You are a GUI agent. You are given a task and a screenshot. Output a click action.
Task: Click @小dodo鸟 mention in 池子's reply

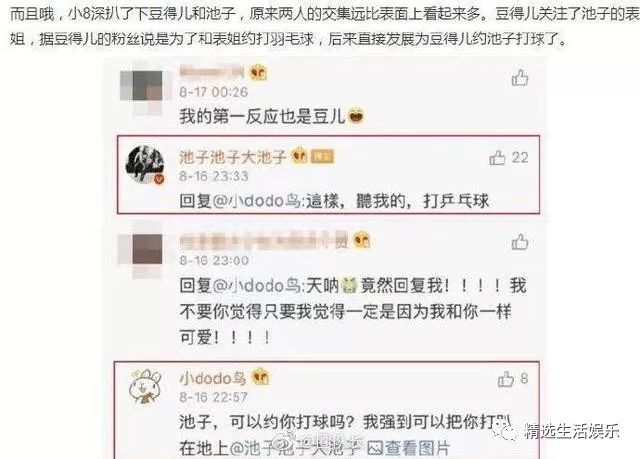pyautogui.click(x=257, y=201)
